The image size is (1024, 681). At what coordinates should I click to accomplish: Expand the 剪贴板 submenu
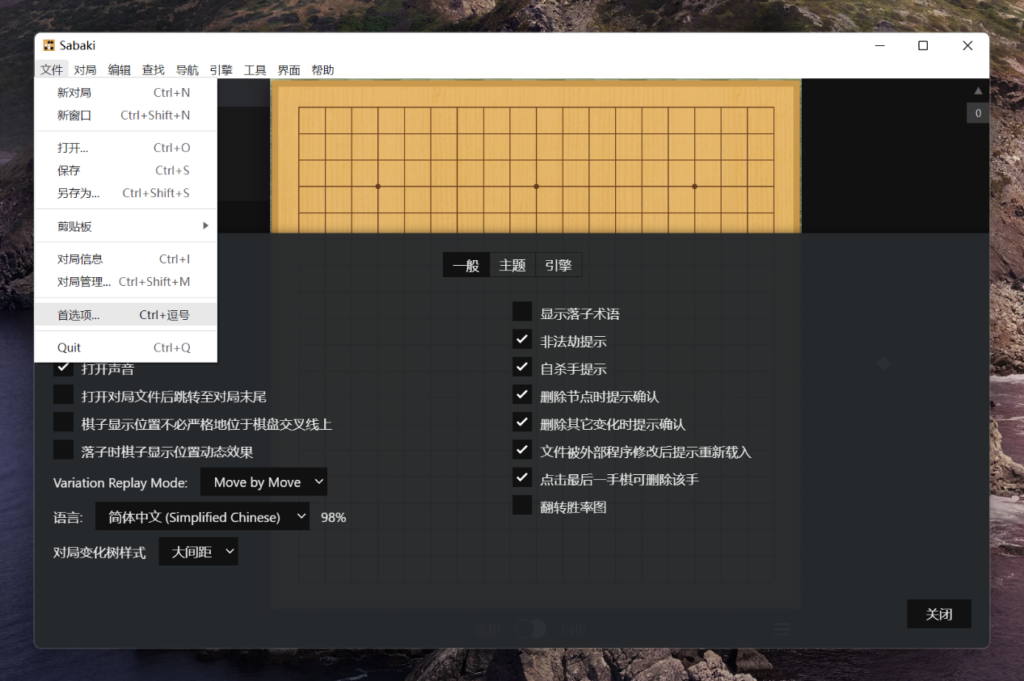coord(125,226)
